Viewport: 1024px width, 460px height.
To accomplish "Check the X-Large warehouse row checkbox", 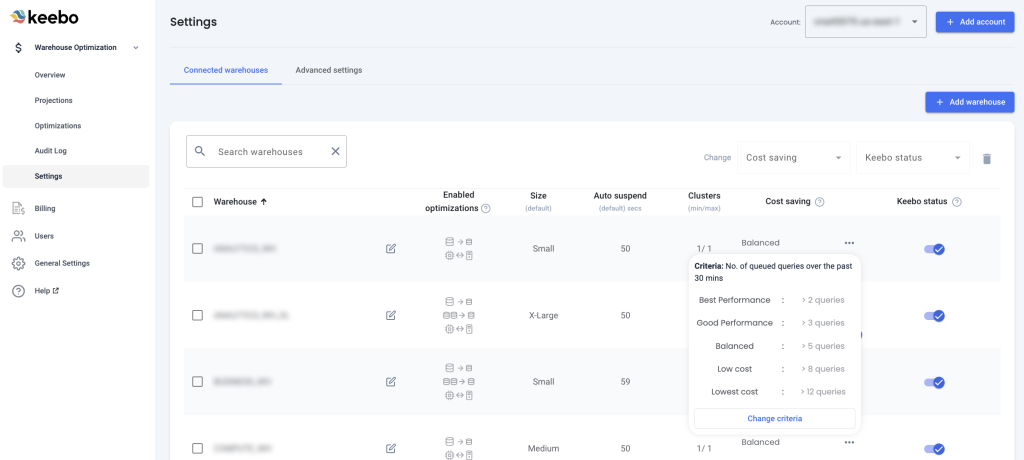I will (197, 315).
